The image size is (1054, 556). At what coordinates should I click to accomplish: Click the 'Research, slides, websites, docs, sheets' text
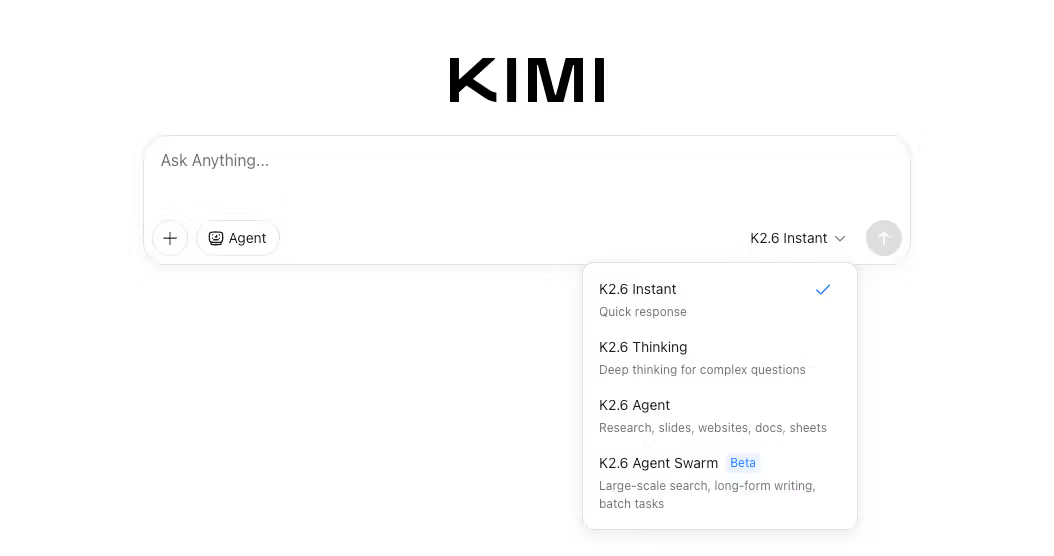coord(713,428)
